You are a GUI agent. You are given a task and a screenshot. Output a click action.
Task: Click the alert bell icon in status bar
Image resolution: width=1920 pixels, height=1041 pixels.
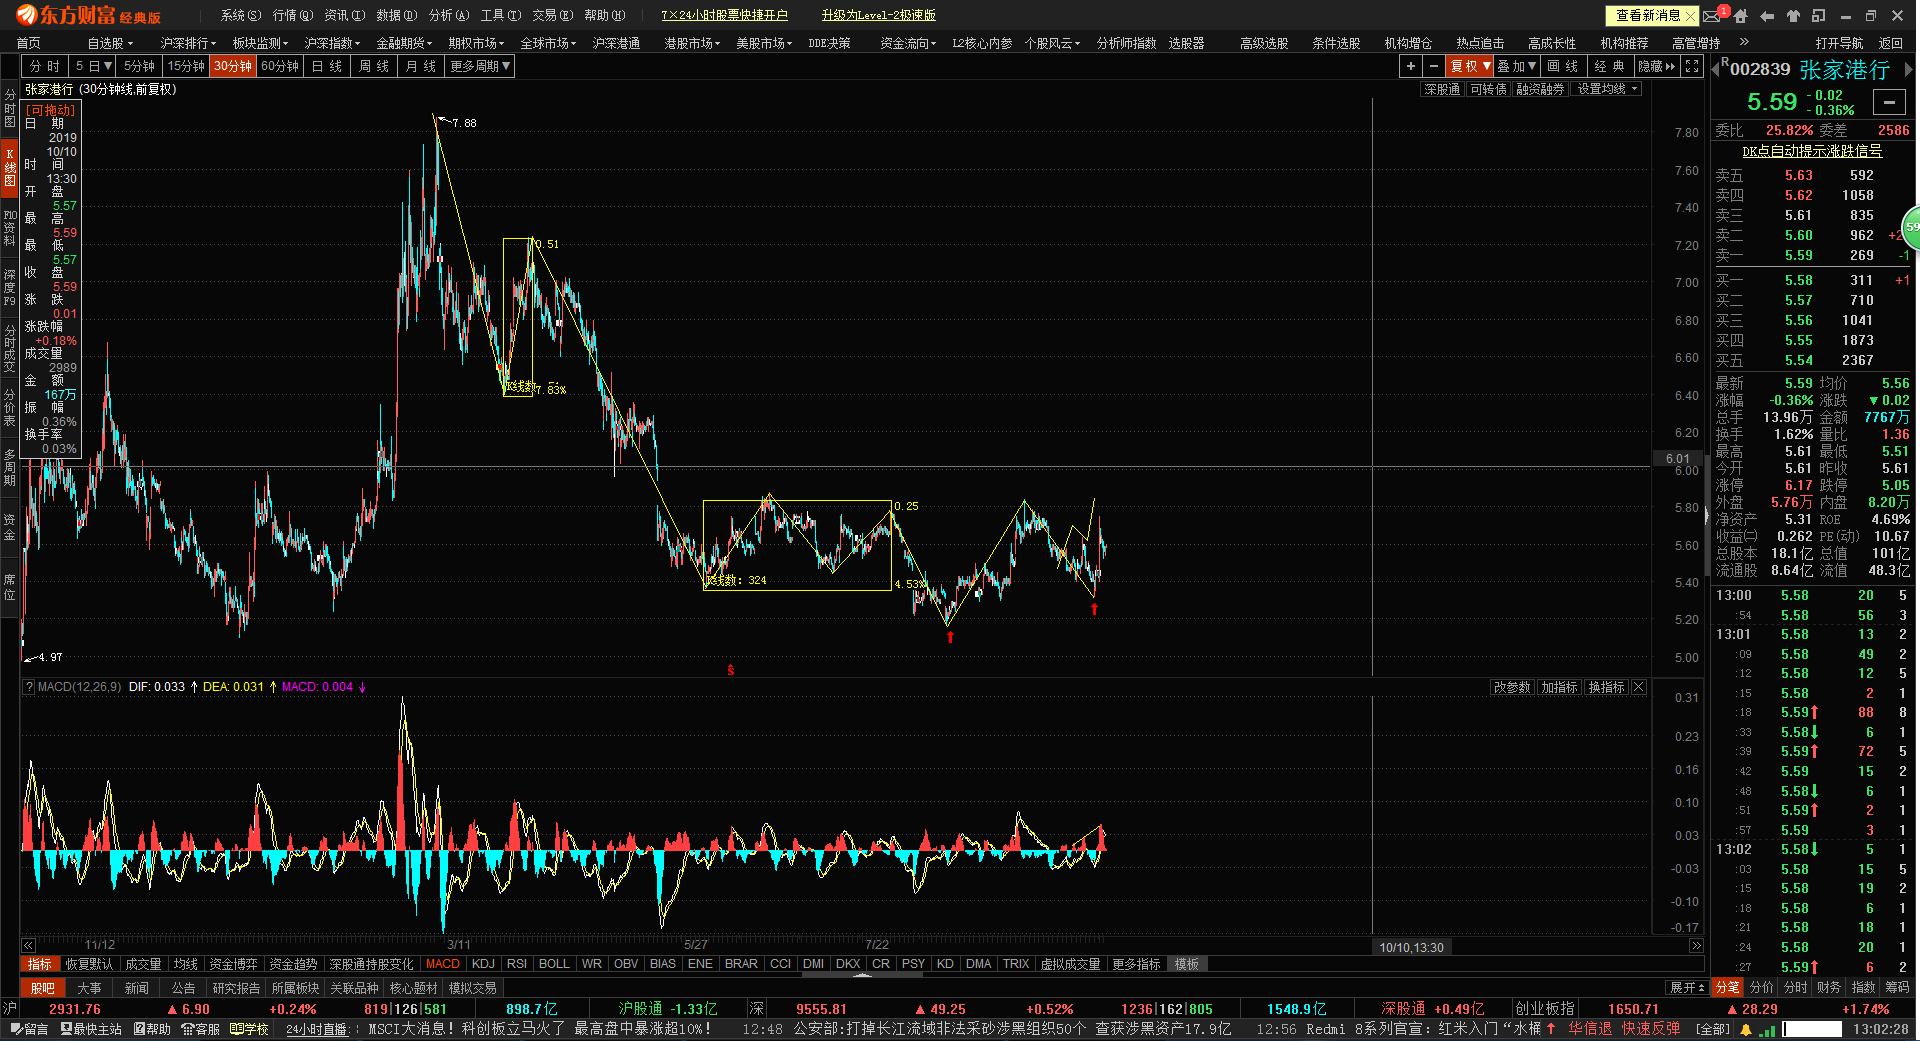click(x=1746, y=1029)
